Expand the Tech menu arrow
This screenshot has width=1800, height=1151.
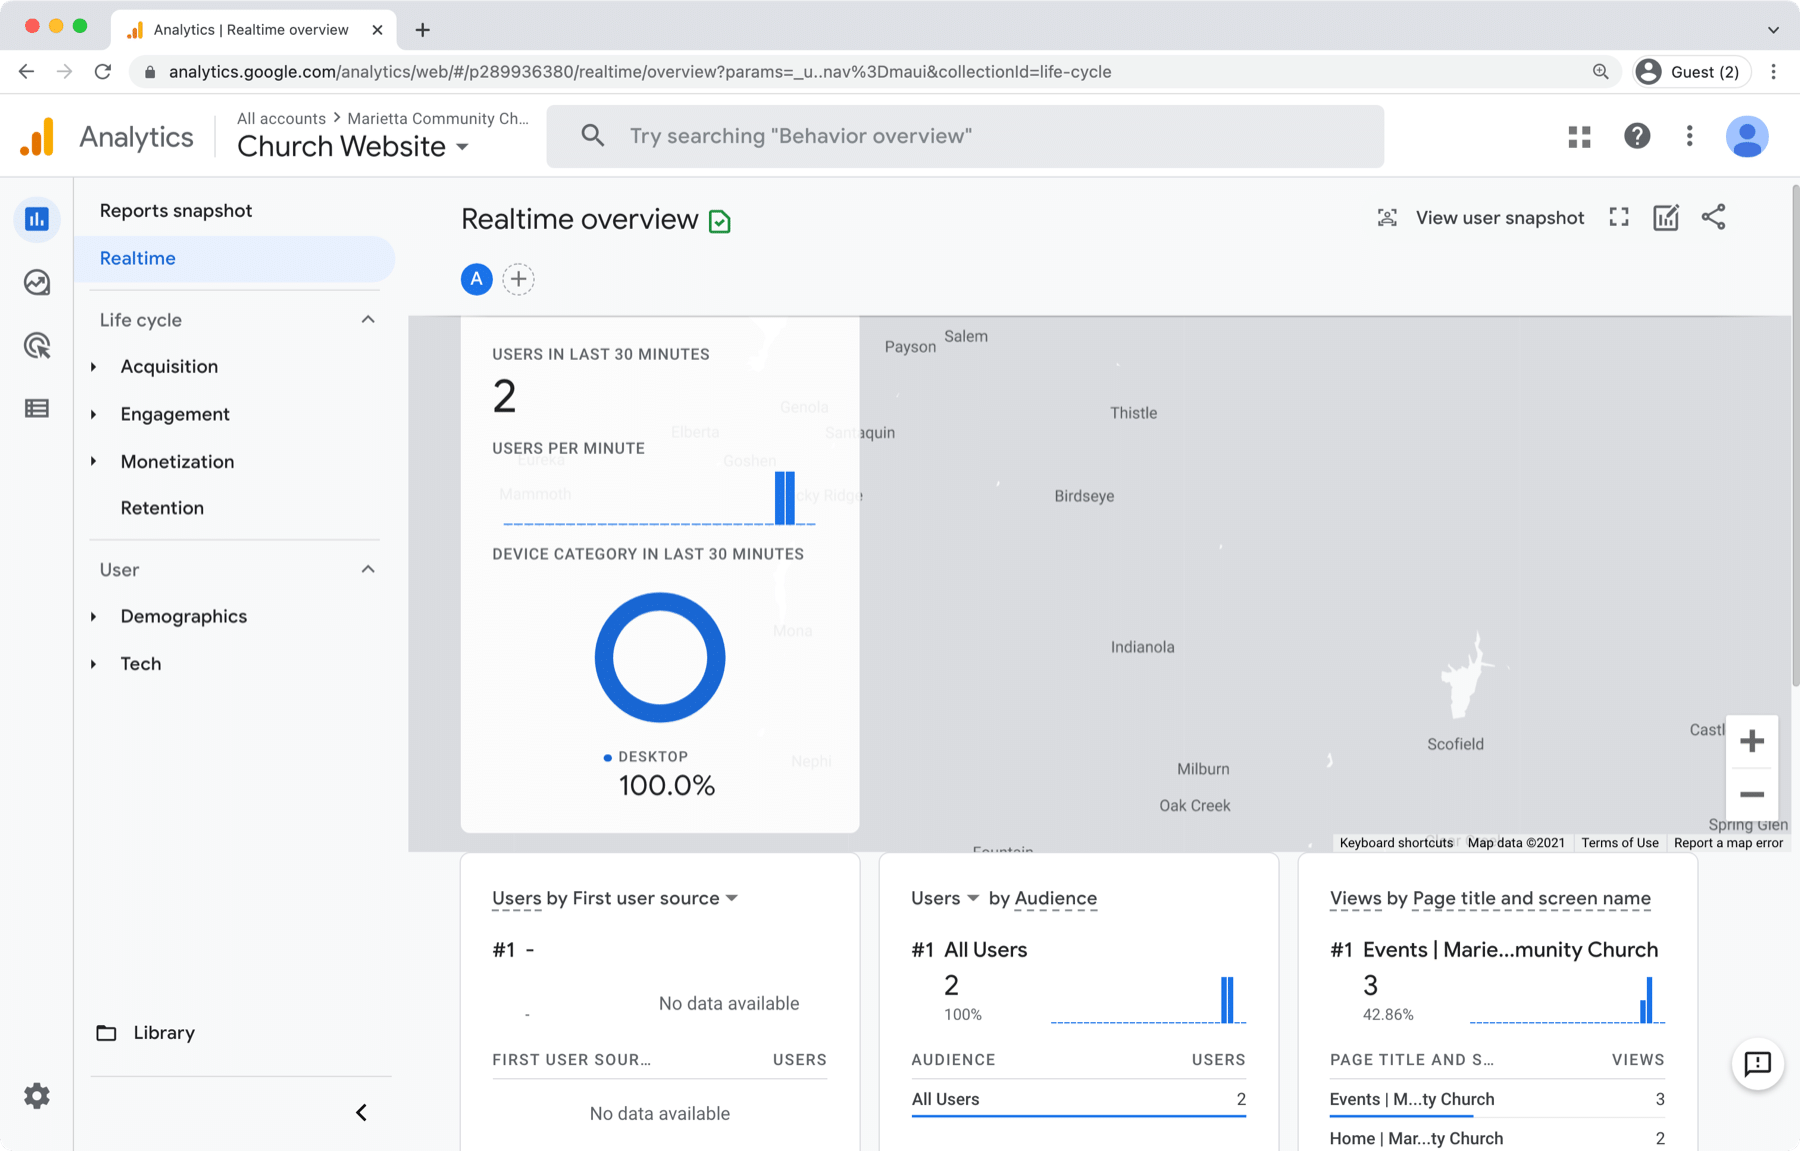[x=94, y=664]
